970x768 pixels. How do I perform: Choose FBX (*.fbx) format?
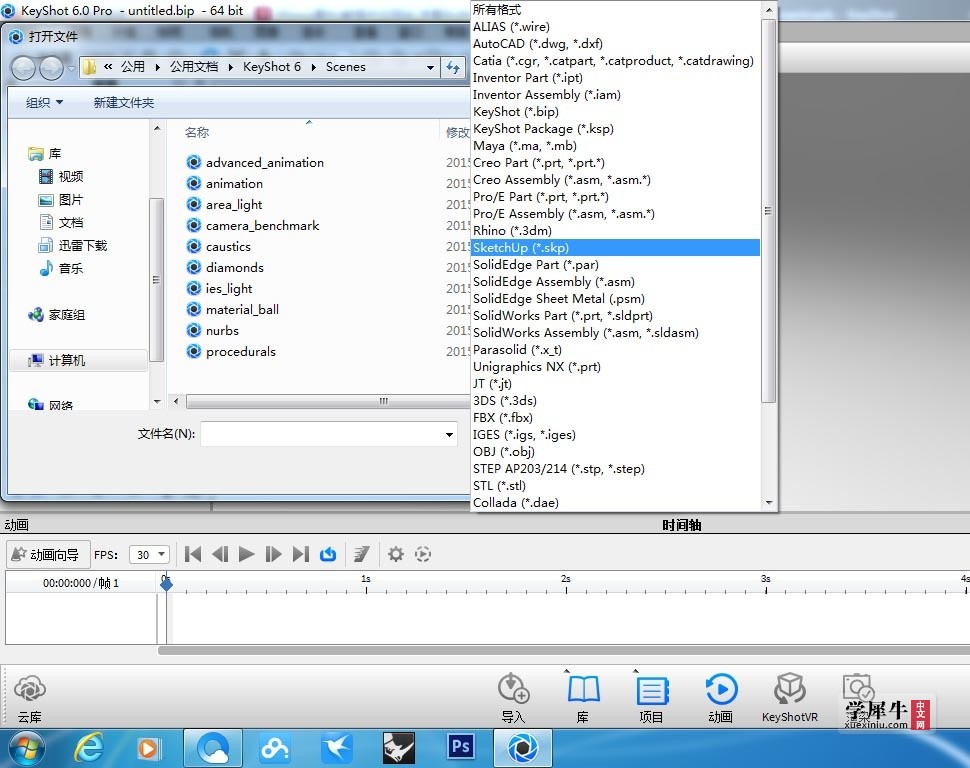tap(616, 417)
